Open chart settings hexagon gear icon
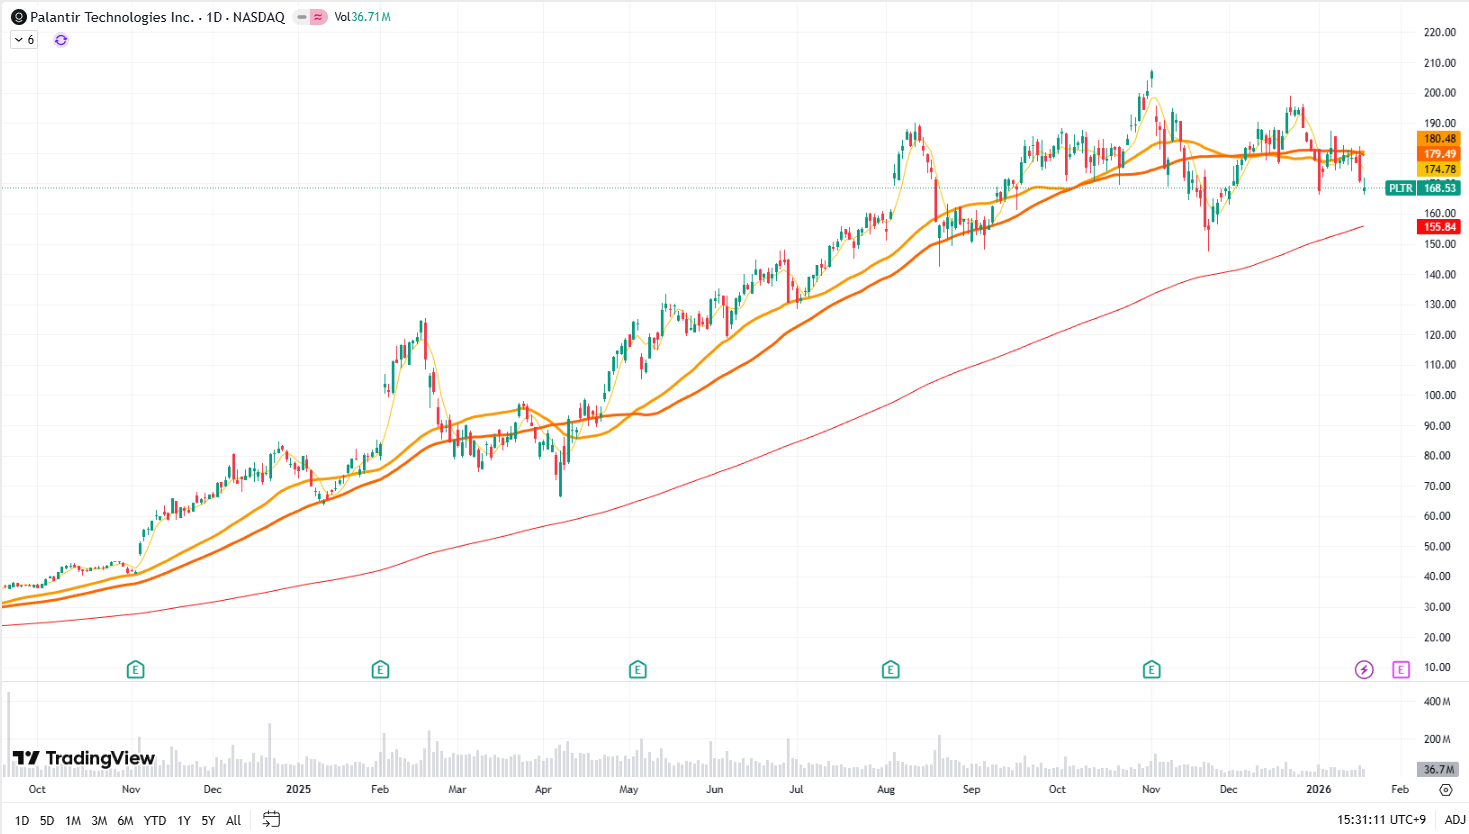The width and height of the screenshot is (1469, 834). (x=1445, y=790)
